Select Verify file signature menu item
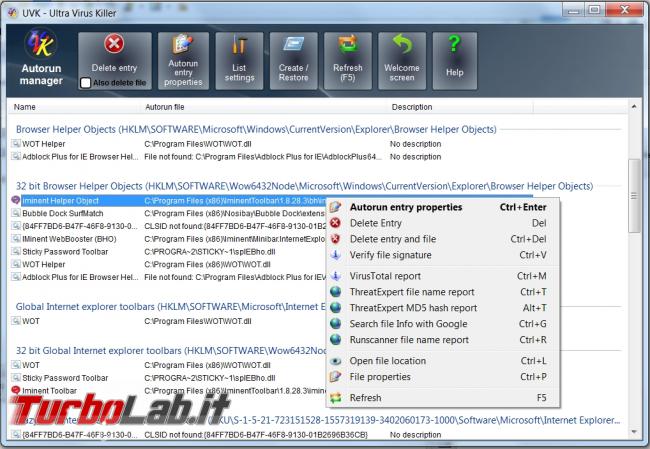650x449 pixels. coord(442,255)
